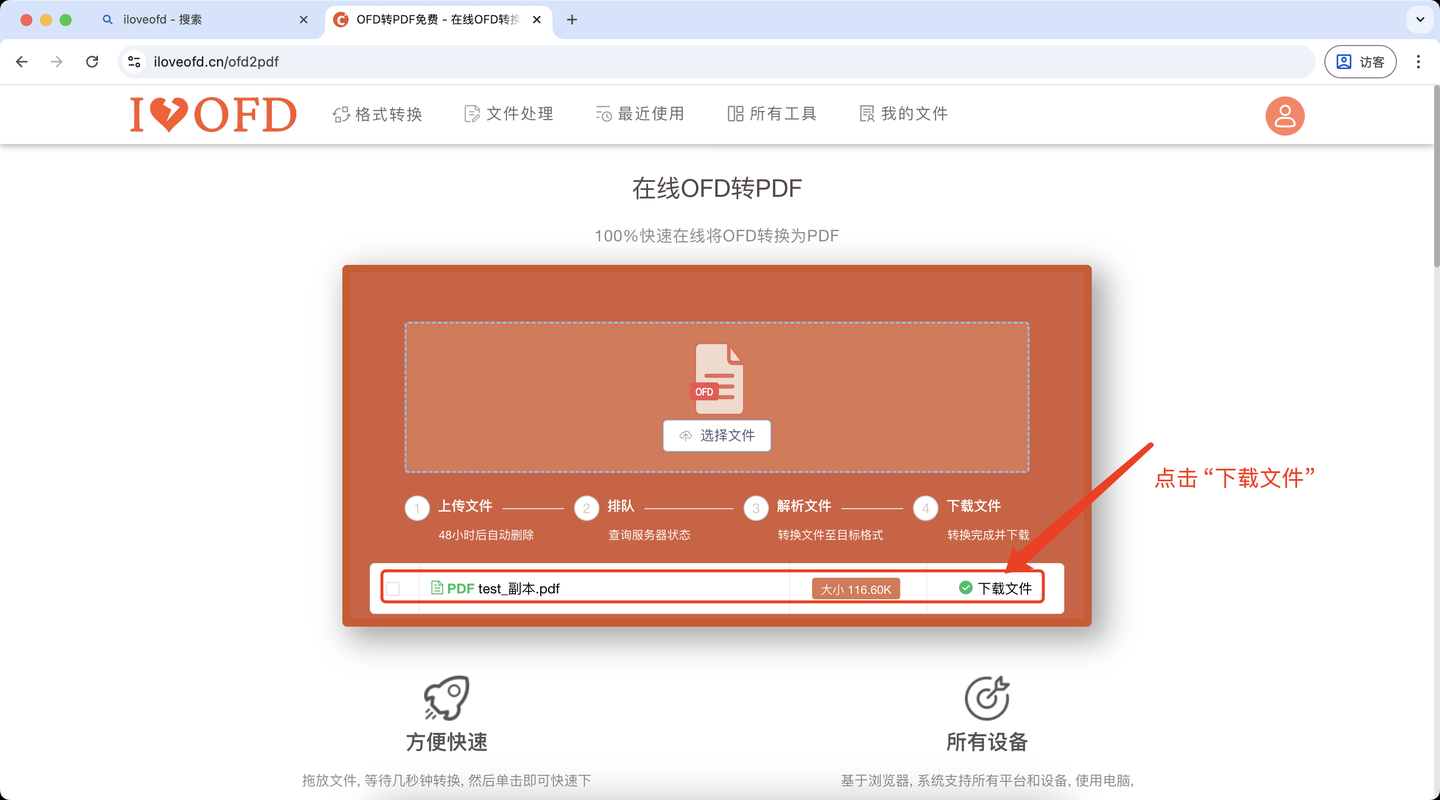This screenshot has height=800, width=1440.
Task: Click the site information icon in address bar
Action: tap(134, 61)
